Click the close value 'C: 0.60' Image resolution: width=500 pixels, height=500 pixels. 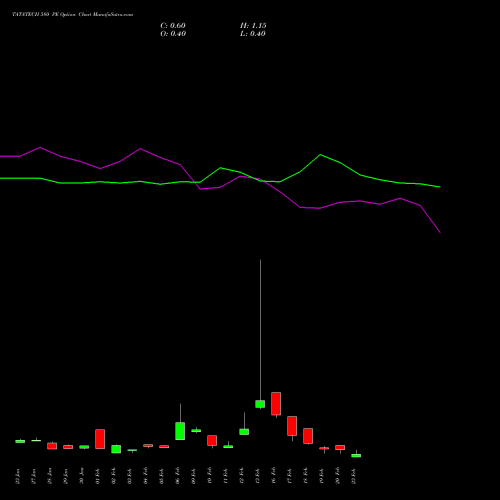point(173,26)
